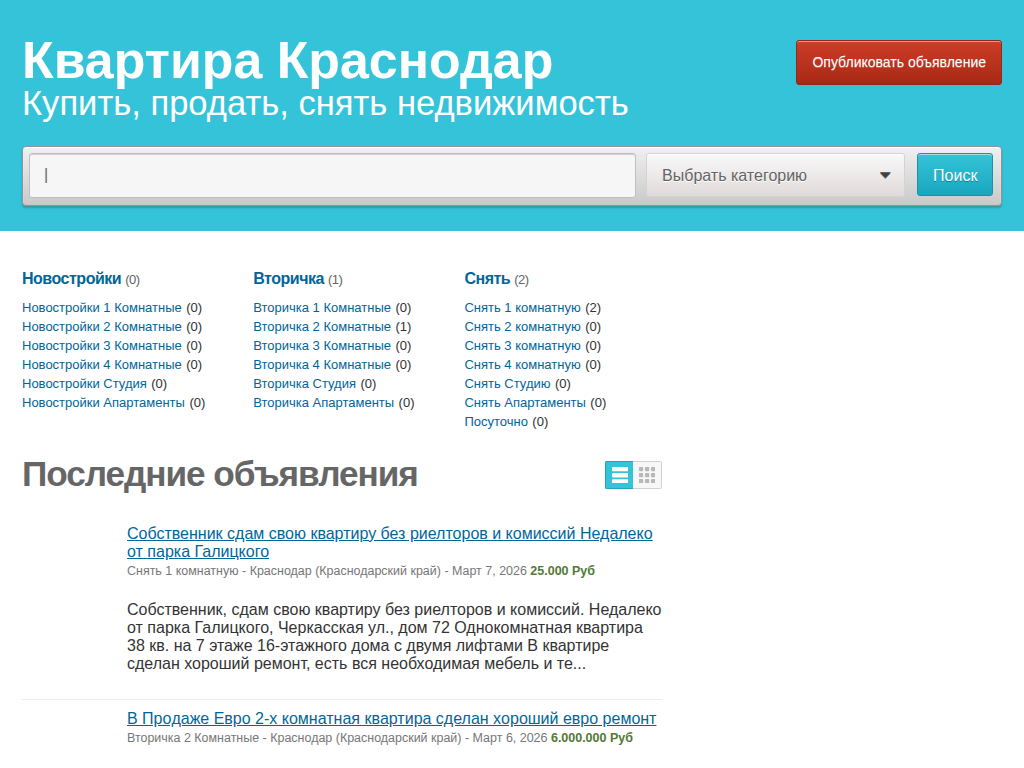The image size is (1024, 768).
Task: Open the "Евро 2-х комнатная квартира" listing
Action: [x=391, y=718]
